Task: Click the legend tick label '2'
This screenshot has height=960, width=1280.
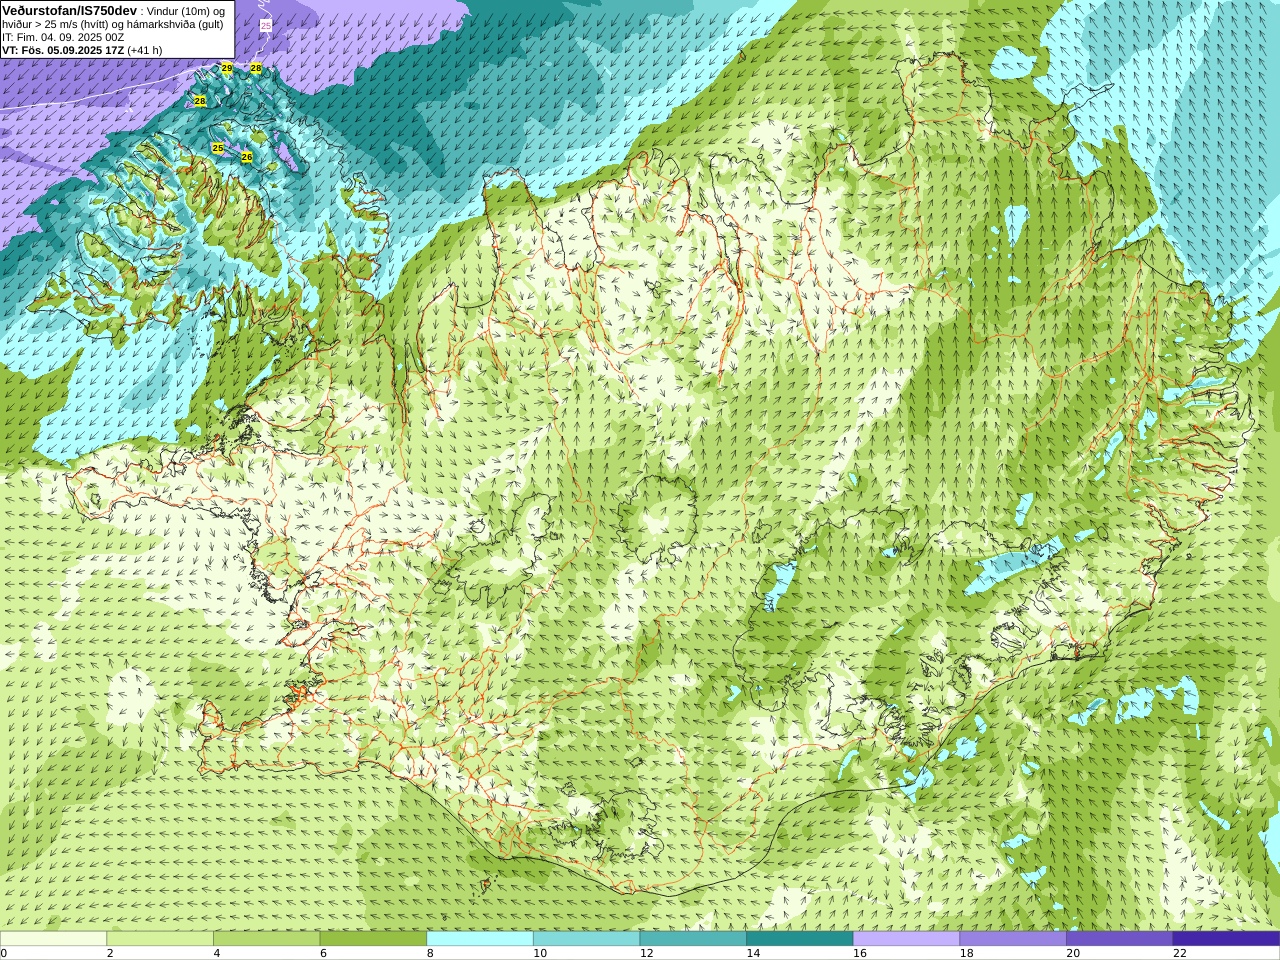Action: point(110,953)
